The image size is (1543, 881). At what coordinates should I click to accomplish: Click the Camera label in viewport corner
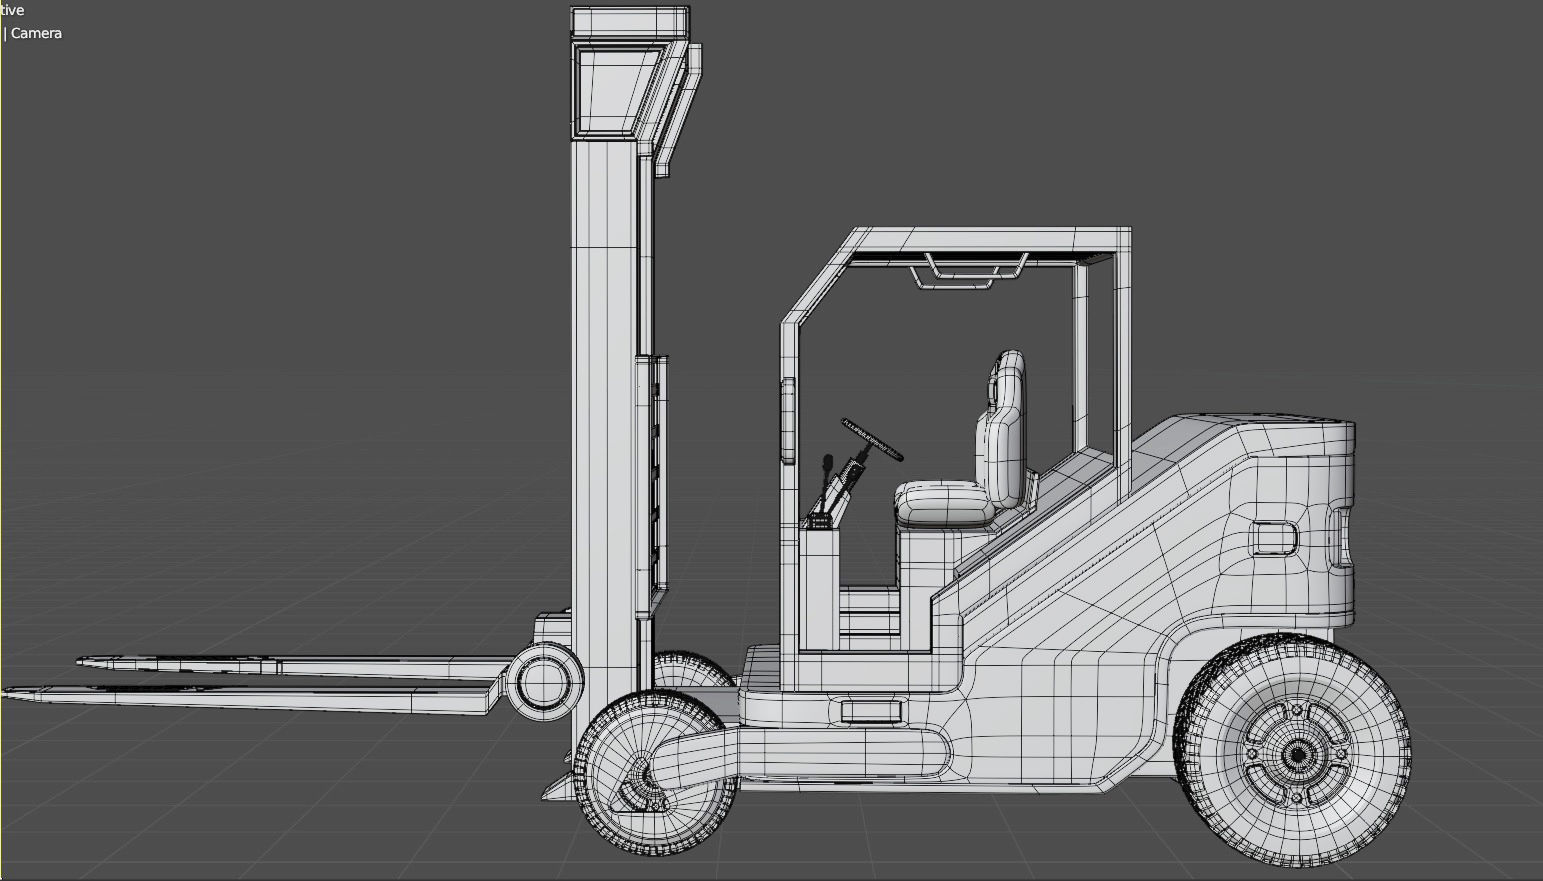click(x=36, y=32)
